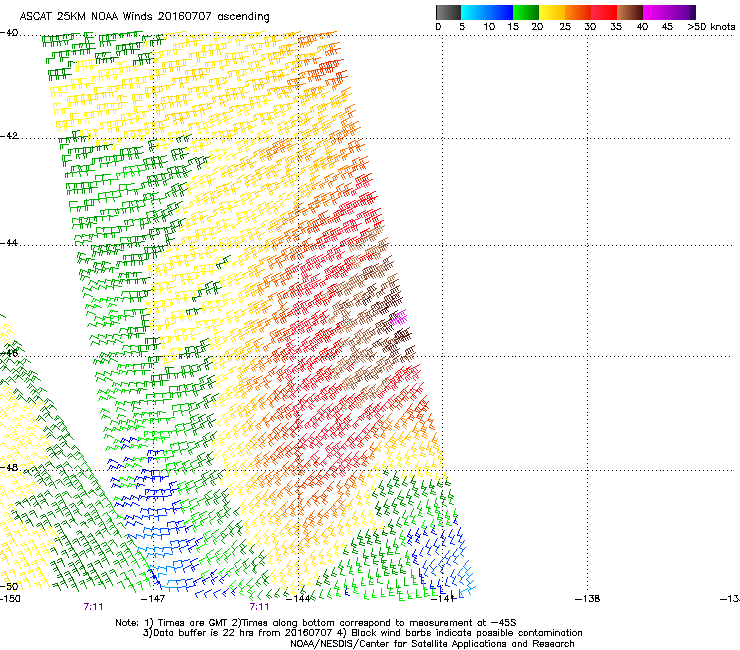Click the longitude axis label '-147'
Screen dimensions: 740x650
[153, 599]
